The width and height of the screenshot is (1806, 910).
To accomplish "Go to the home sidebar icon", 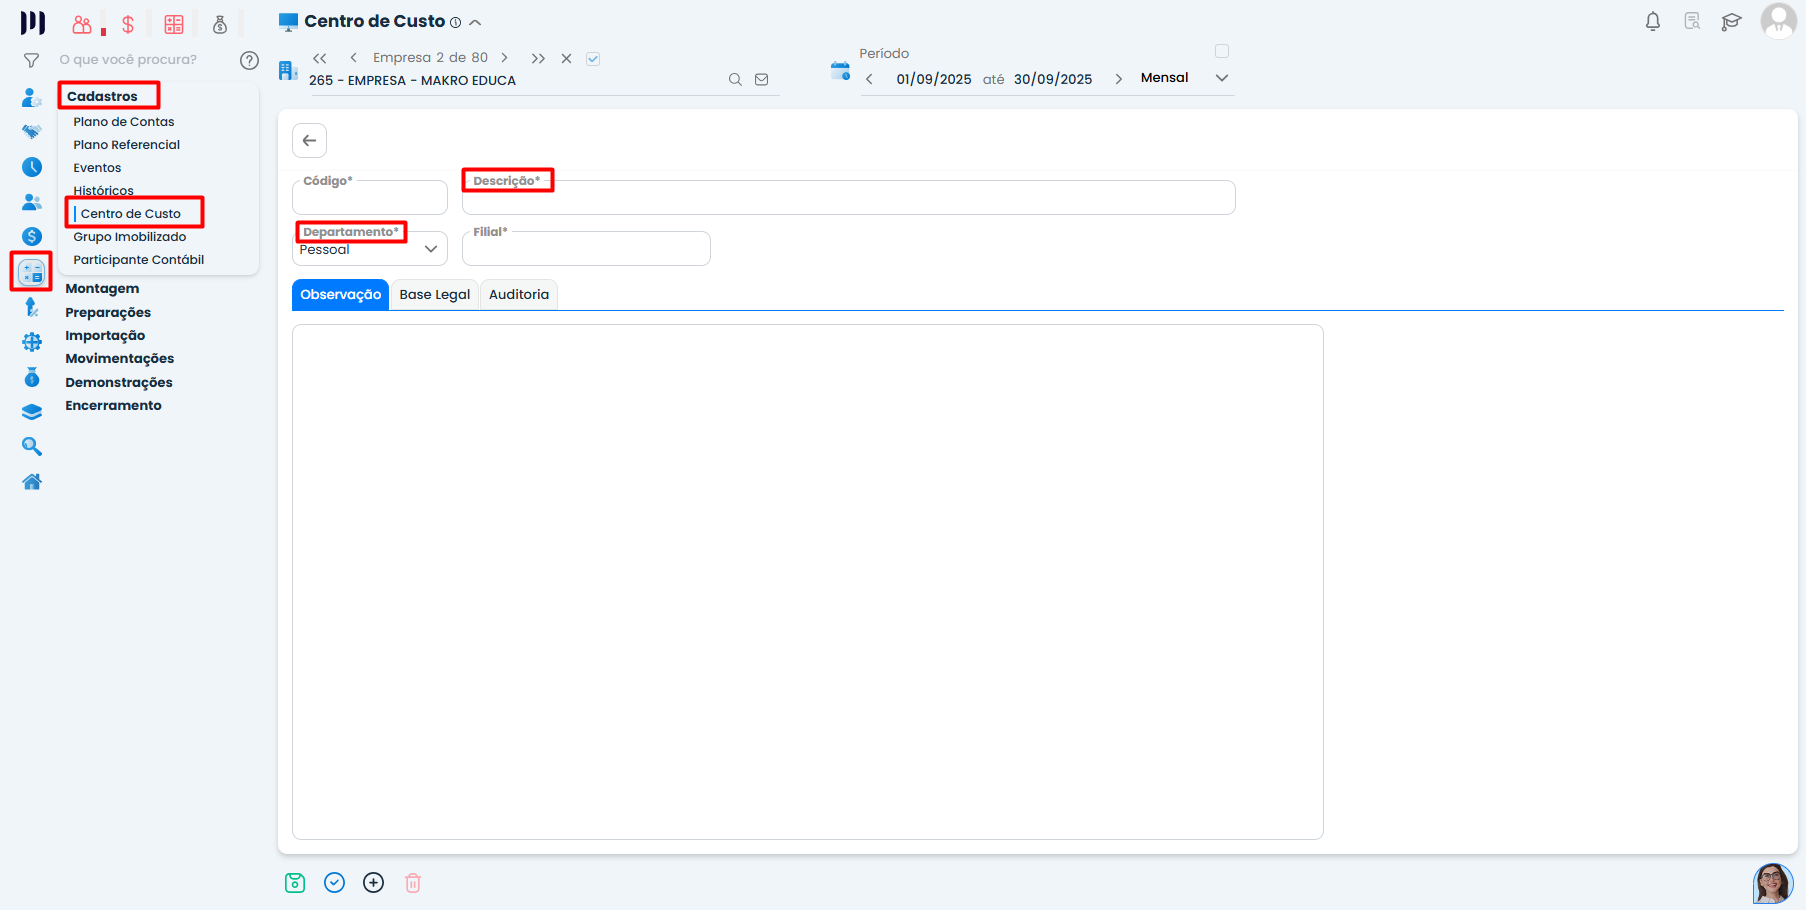I will click(x=32, y=482).
